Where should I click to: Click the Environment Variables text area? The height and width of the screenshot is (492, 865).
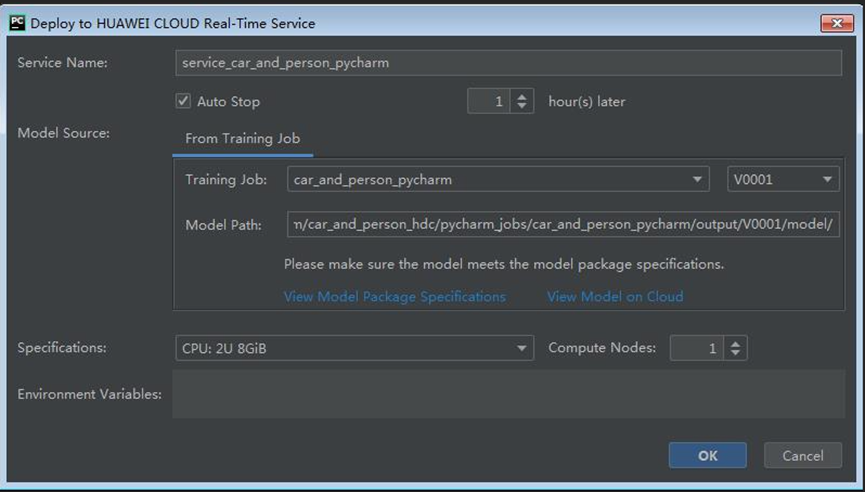tap(508, 393)
